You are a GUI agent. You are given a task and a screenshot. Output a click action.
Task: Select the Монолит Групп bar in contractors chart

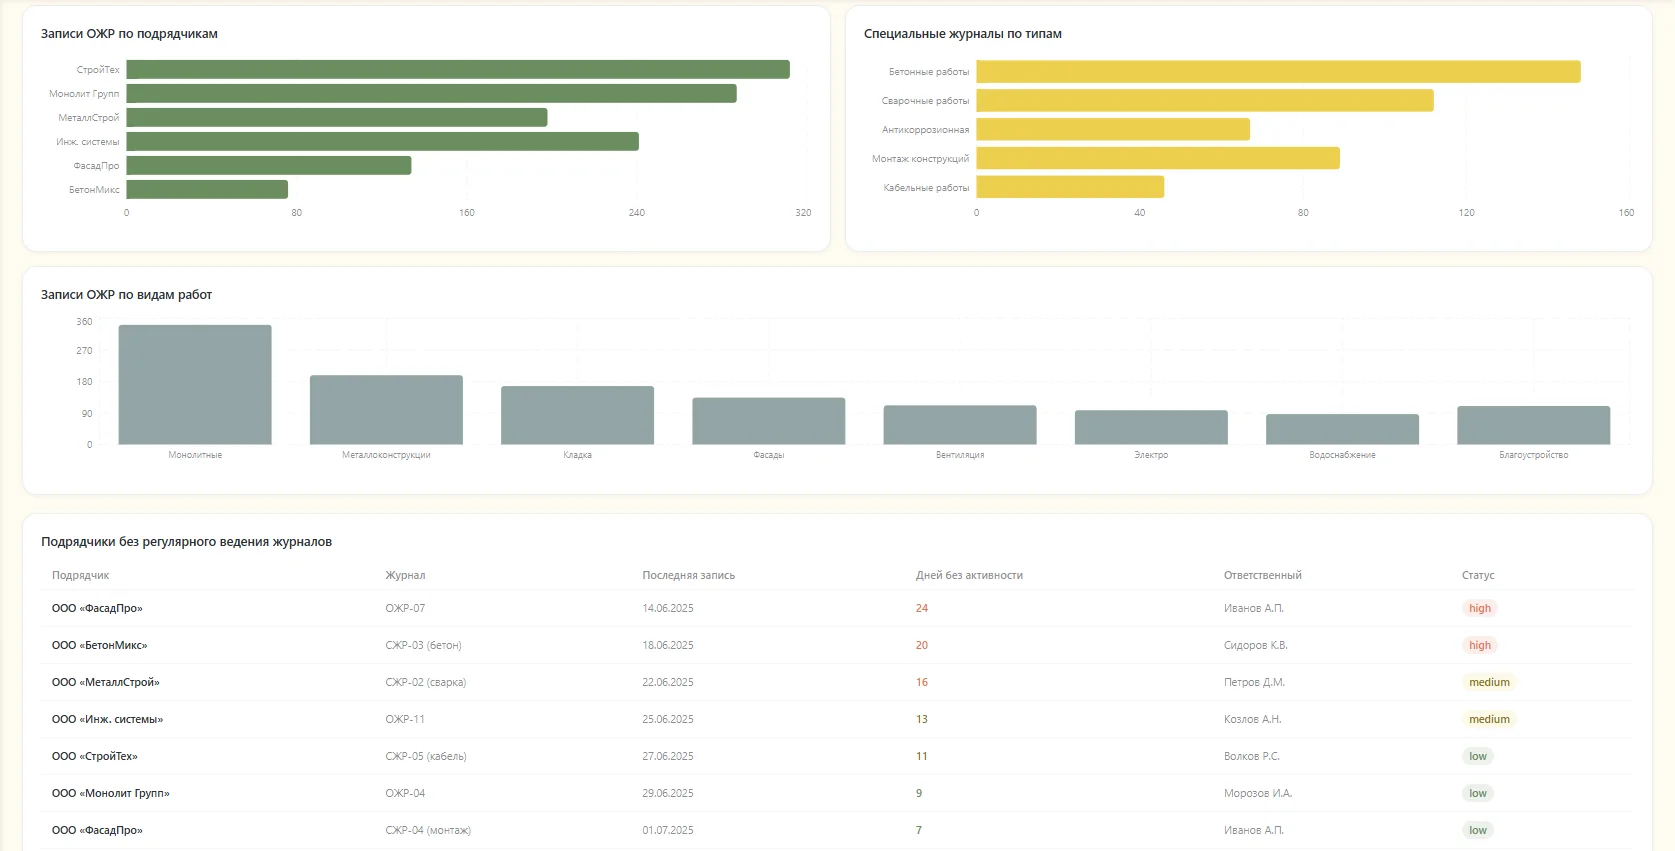coord(432,93)
